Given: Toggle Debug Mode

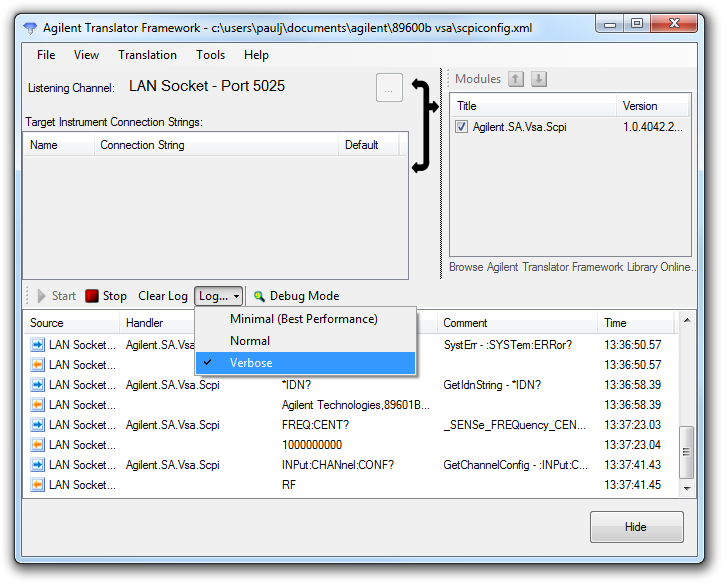Looking at the screenshot, I should (296, 296).
